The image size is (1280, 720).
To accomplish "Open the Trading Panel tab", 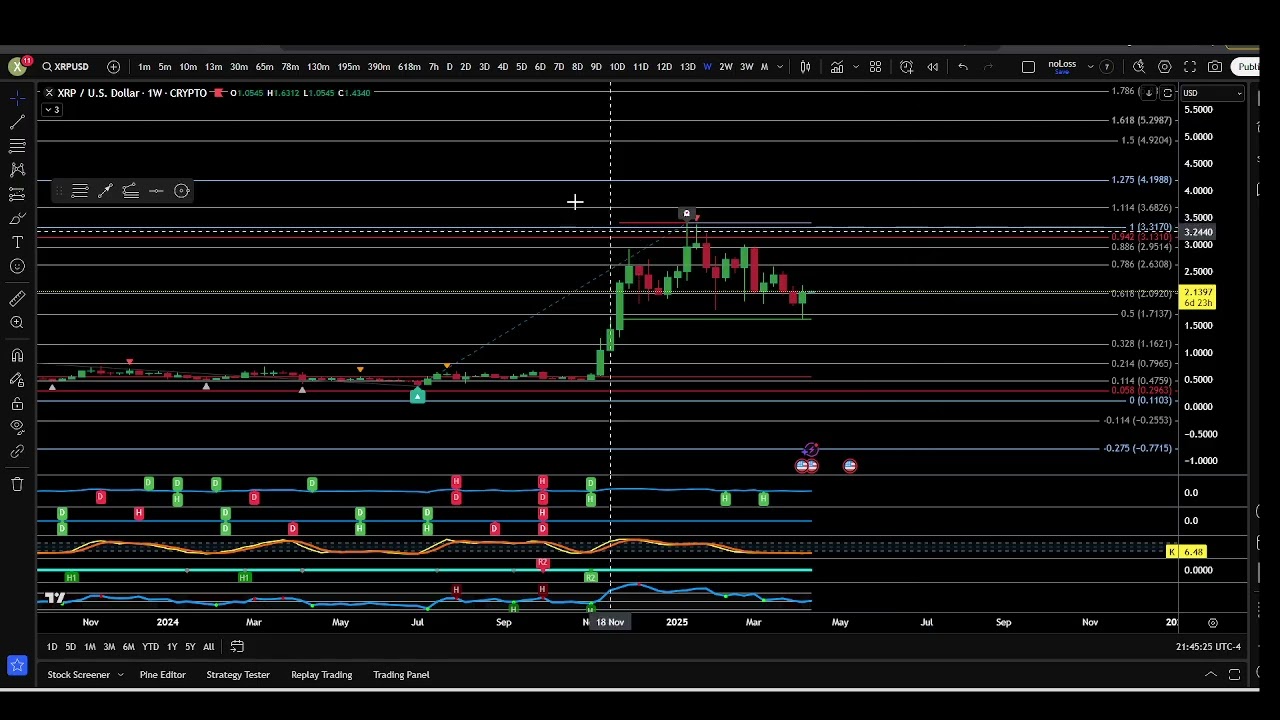I will (x=401, y=675).
